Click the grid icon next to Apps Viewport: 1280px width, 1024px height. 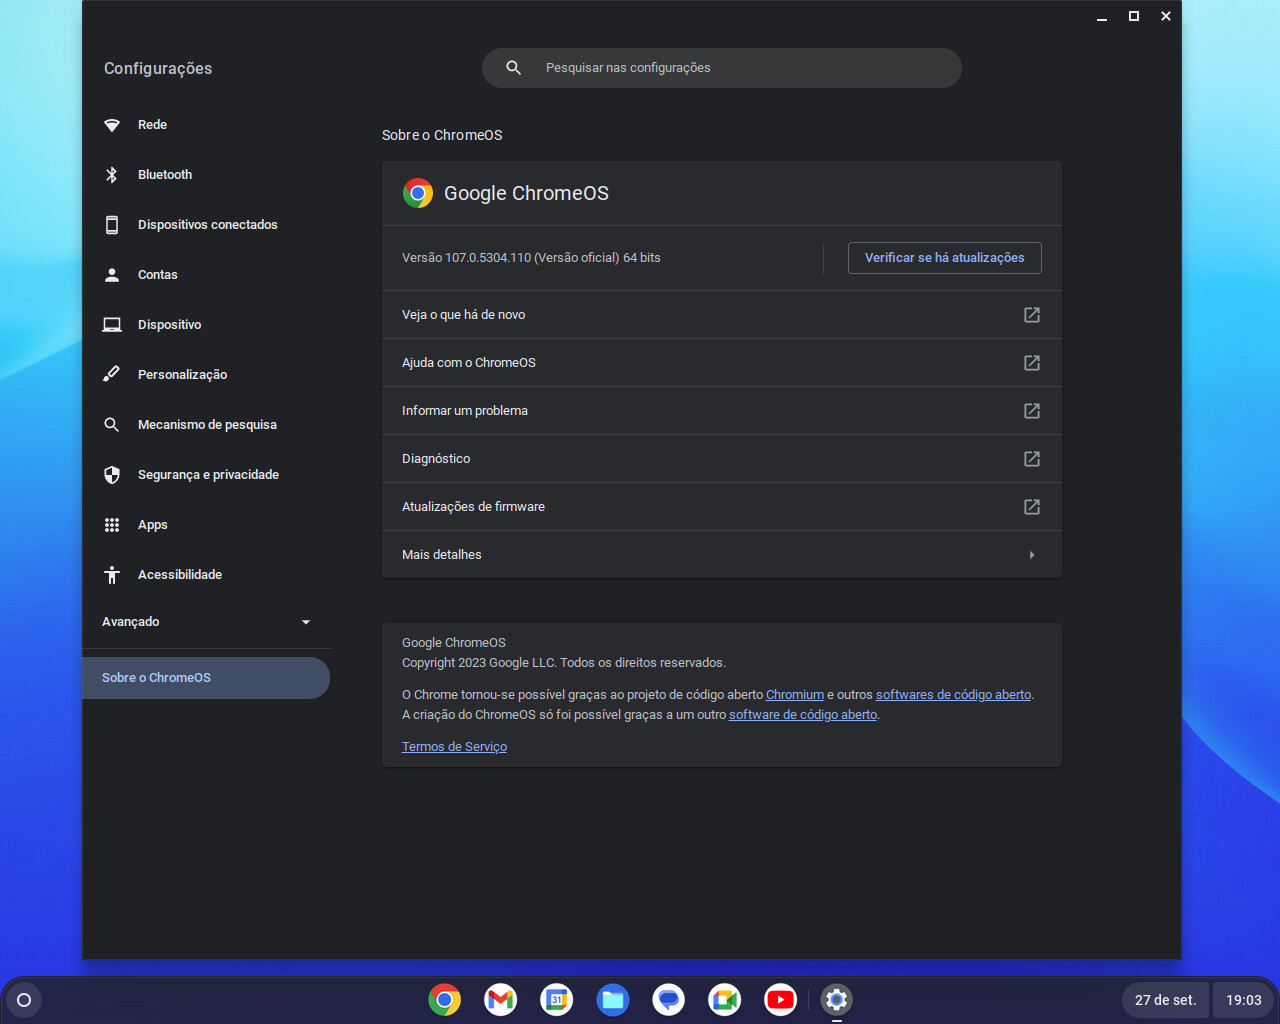click(112, 525)
